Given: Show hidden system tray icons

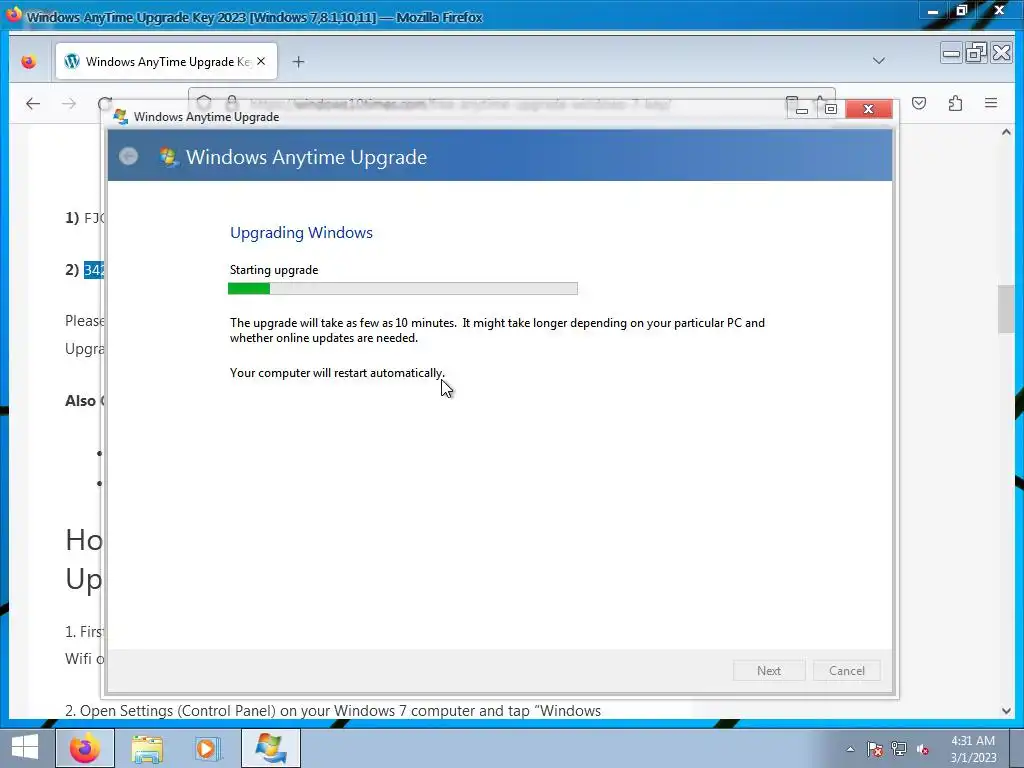Looking at the screenshot, I should (850, 749).
